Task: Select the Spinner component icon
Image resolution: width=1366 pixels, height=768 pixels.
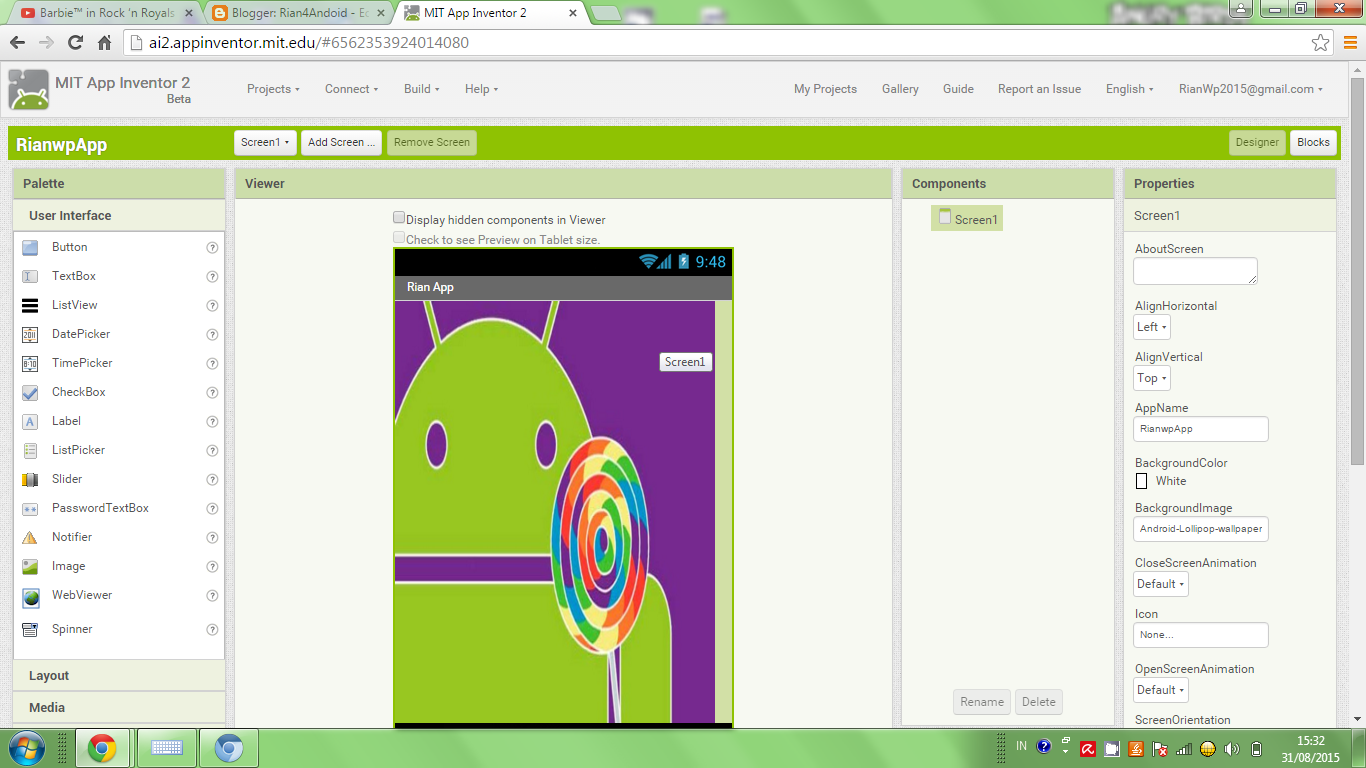Action: [x=30, y=629]
